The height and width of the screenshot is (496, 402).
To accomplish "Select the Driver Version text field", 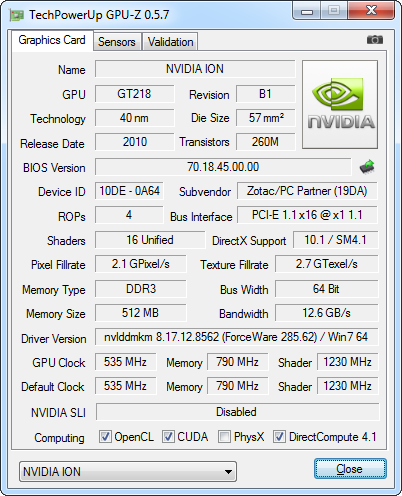I will coord(236,337).
